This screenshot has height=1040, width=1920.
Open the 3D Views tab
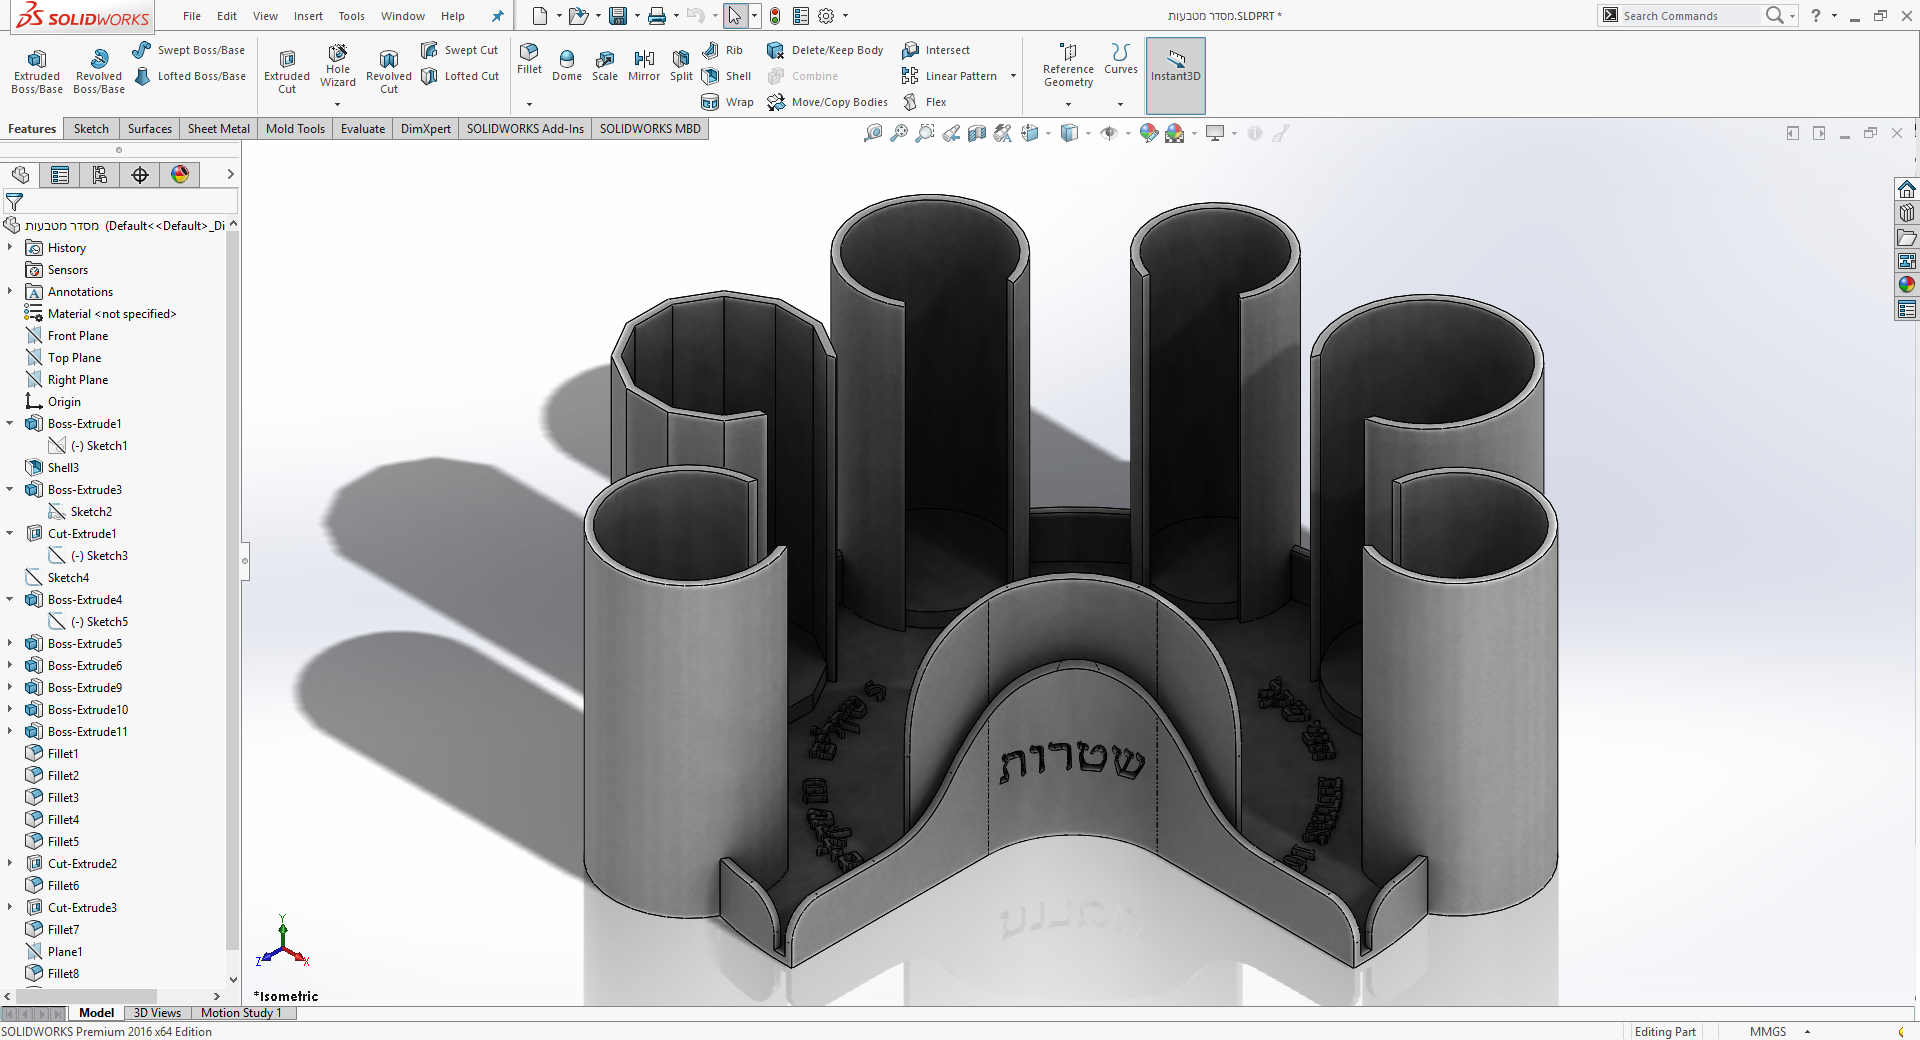[158, 1013]
